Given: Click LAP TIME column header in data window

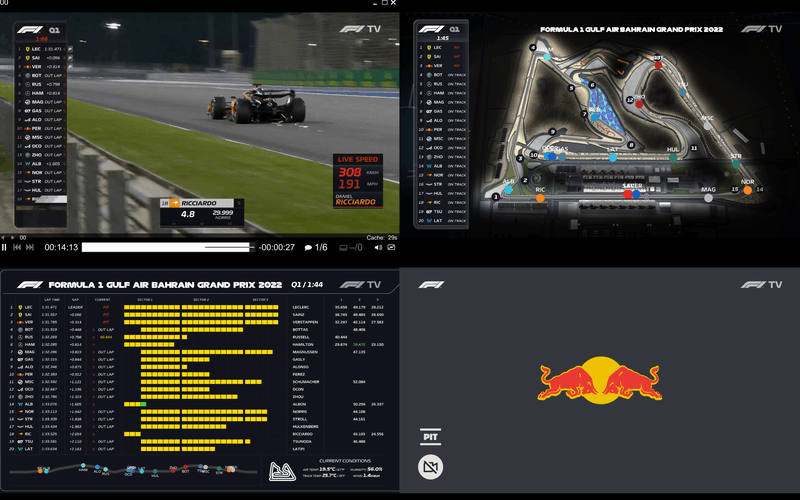Looking at the screenshot, I should (x=52, y=299).
